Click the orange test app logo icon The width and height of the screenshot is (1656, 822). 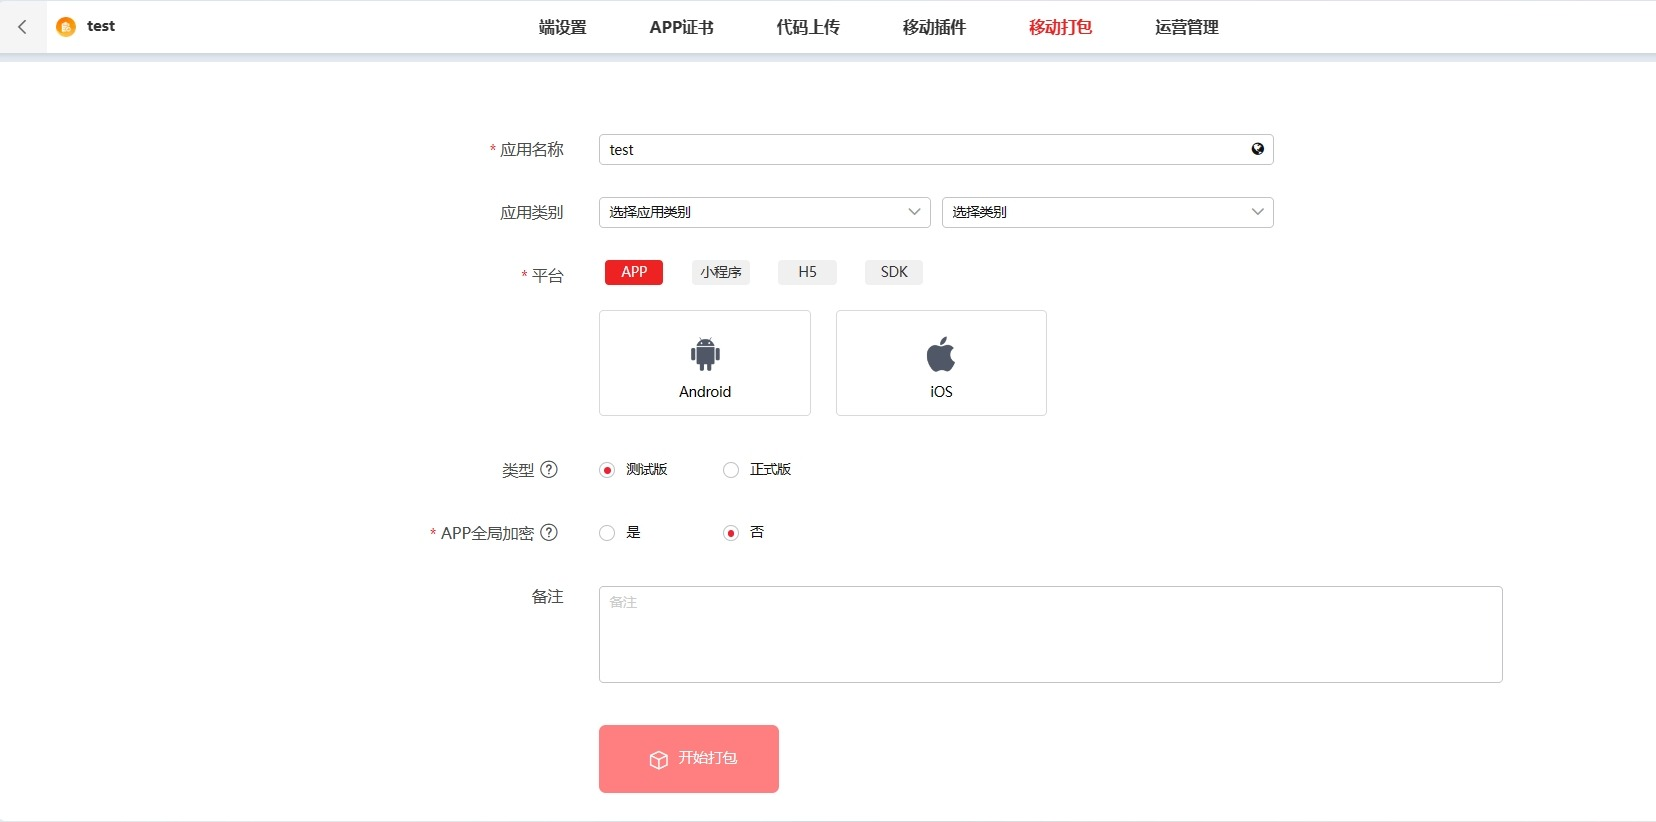[x=66, y=27]
